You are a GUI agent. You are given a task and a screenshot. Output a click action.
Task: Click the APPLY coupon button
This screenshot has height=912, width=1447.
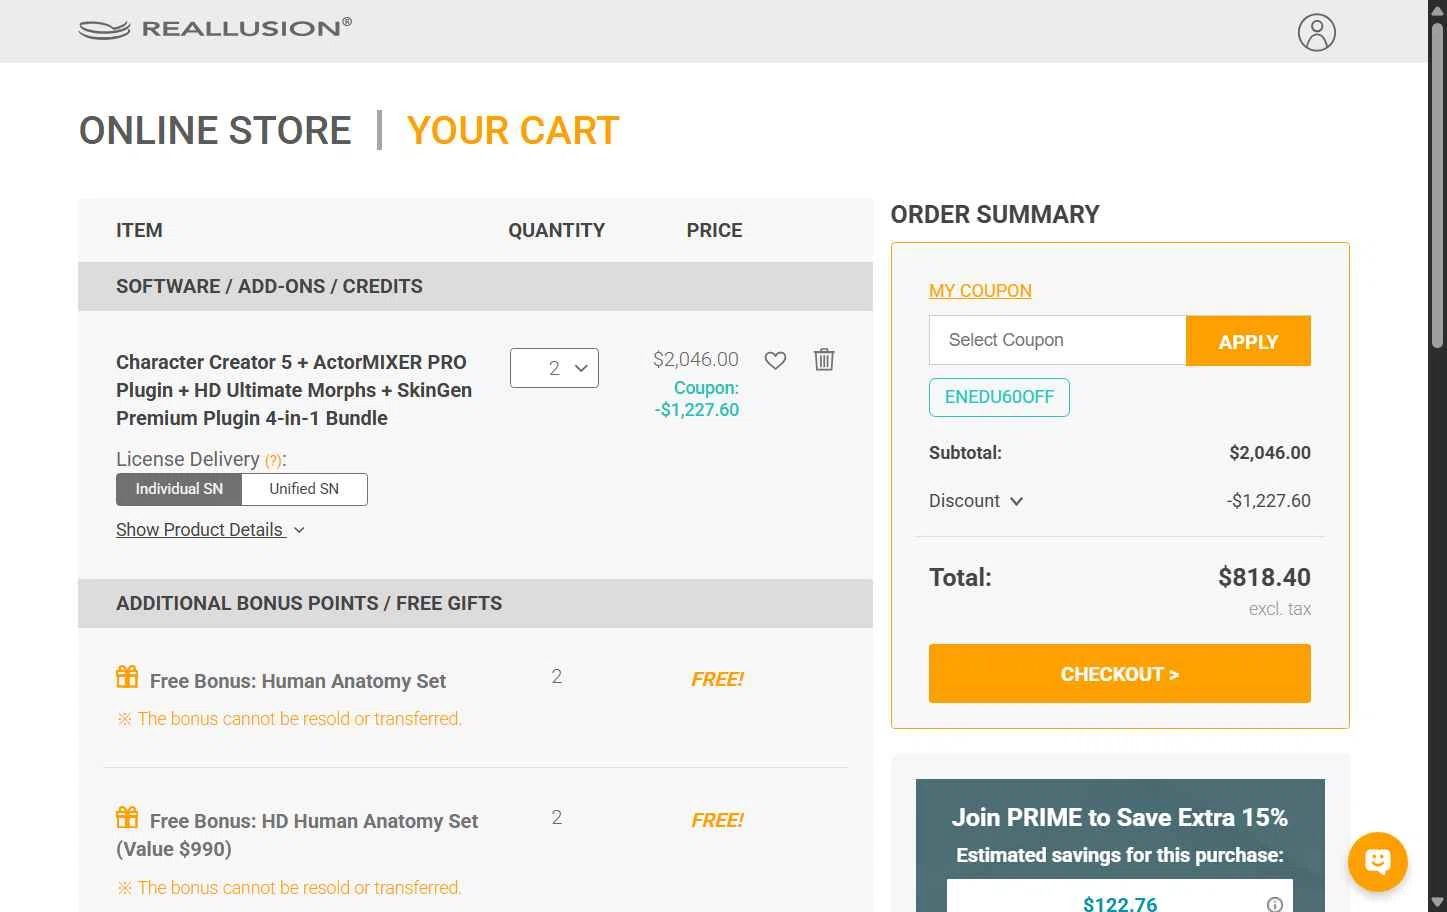1248,341
